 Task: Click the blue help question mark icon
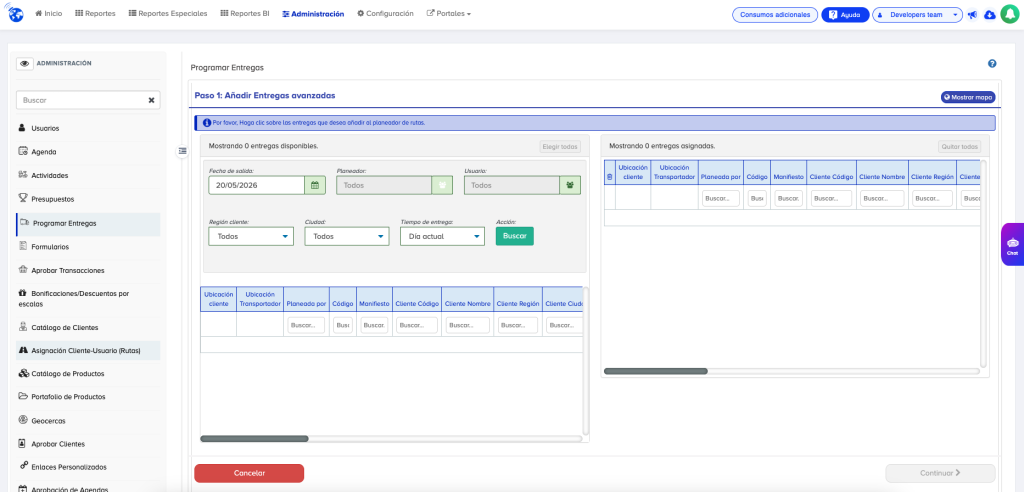click(992, 63)
